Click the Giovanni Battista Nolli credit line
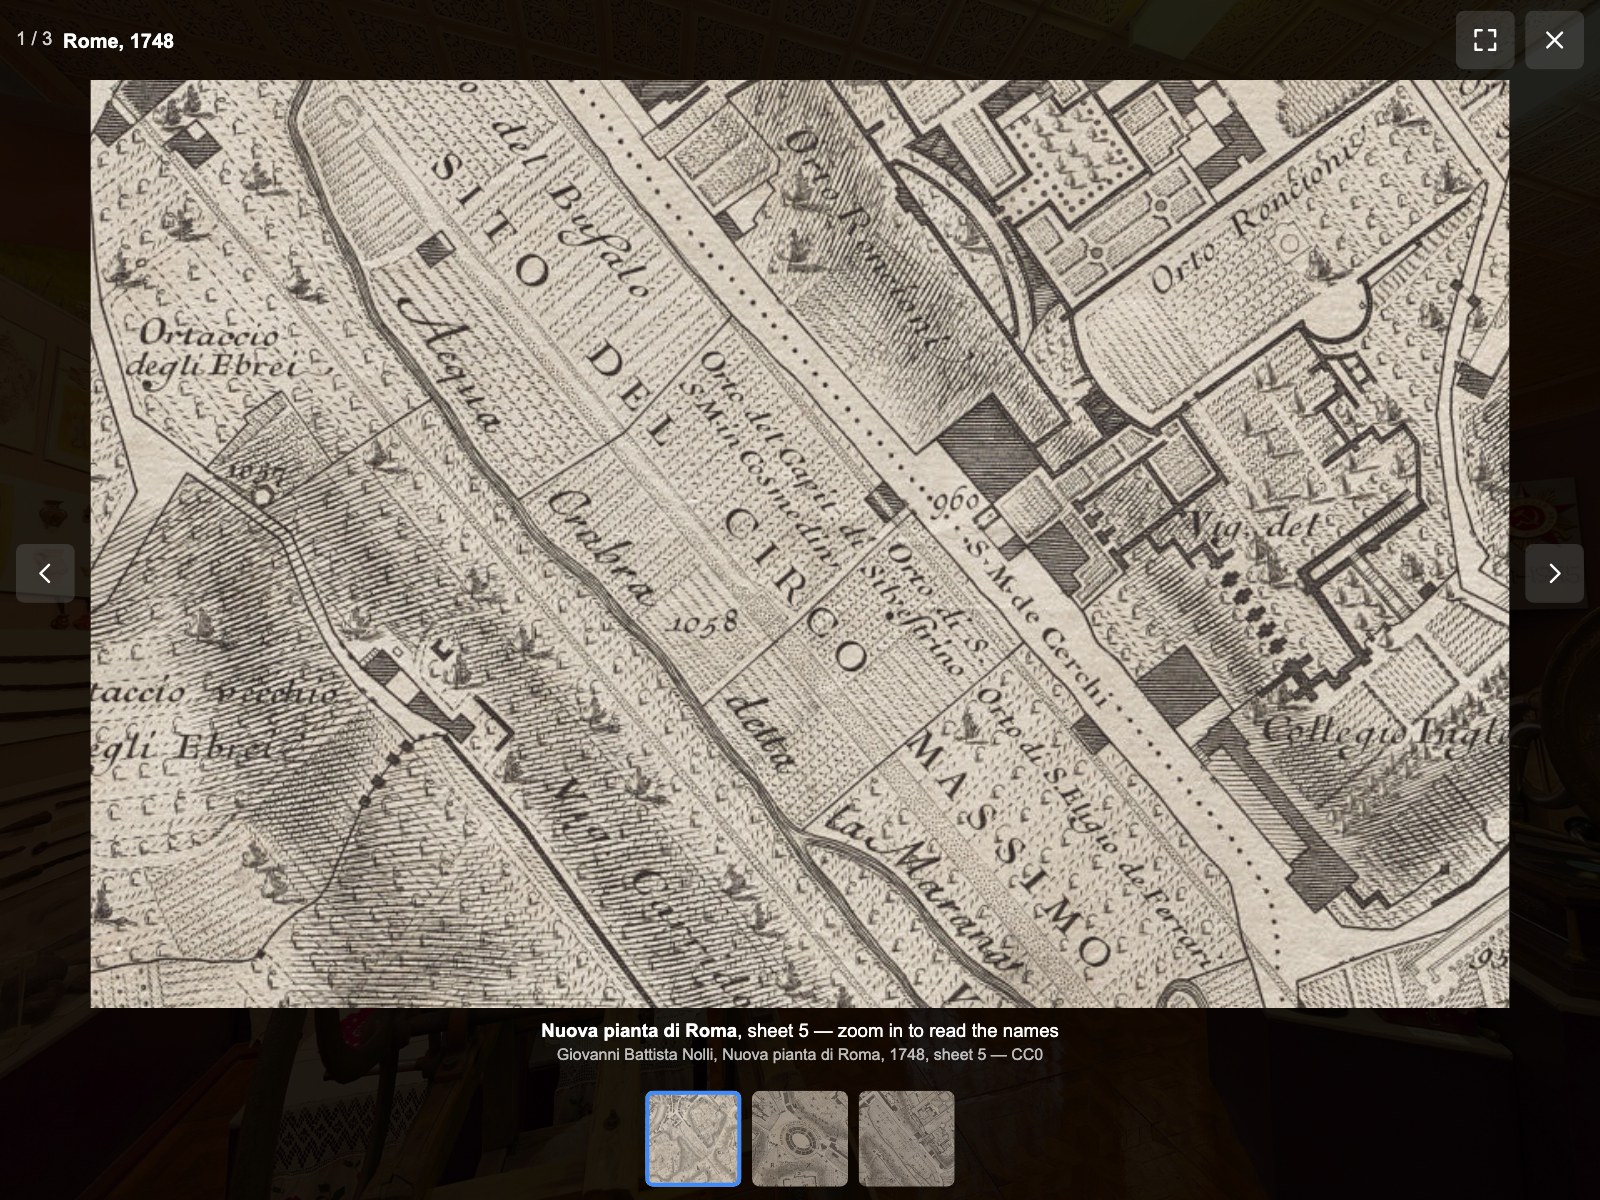Viewport: 1600px width, 1200px height. (x=800, y=1054)
